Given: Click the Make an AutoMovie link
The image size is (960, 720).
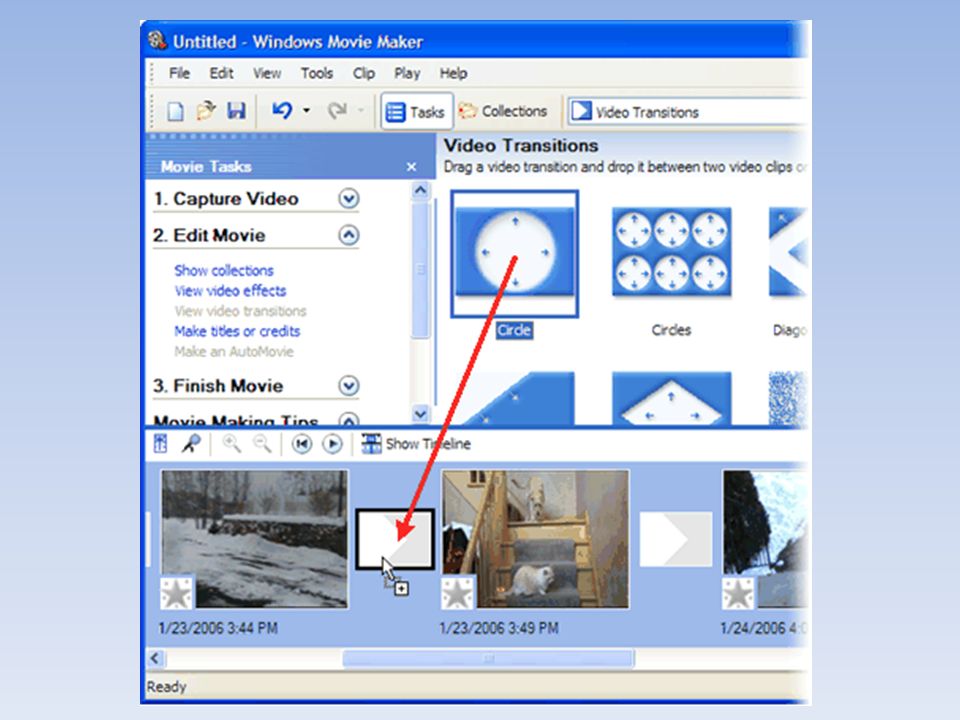Looking at the screenshot, I should [234, 351].
